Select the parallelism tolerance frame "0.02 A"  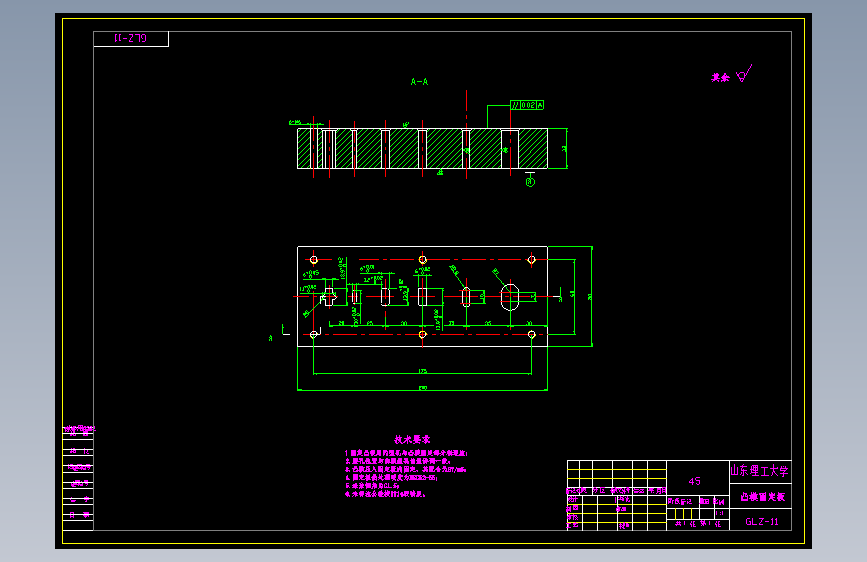pyautogui.click(x=527, y=105)
